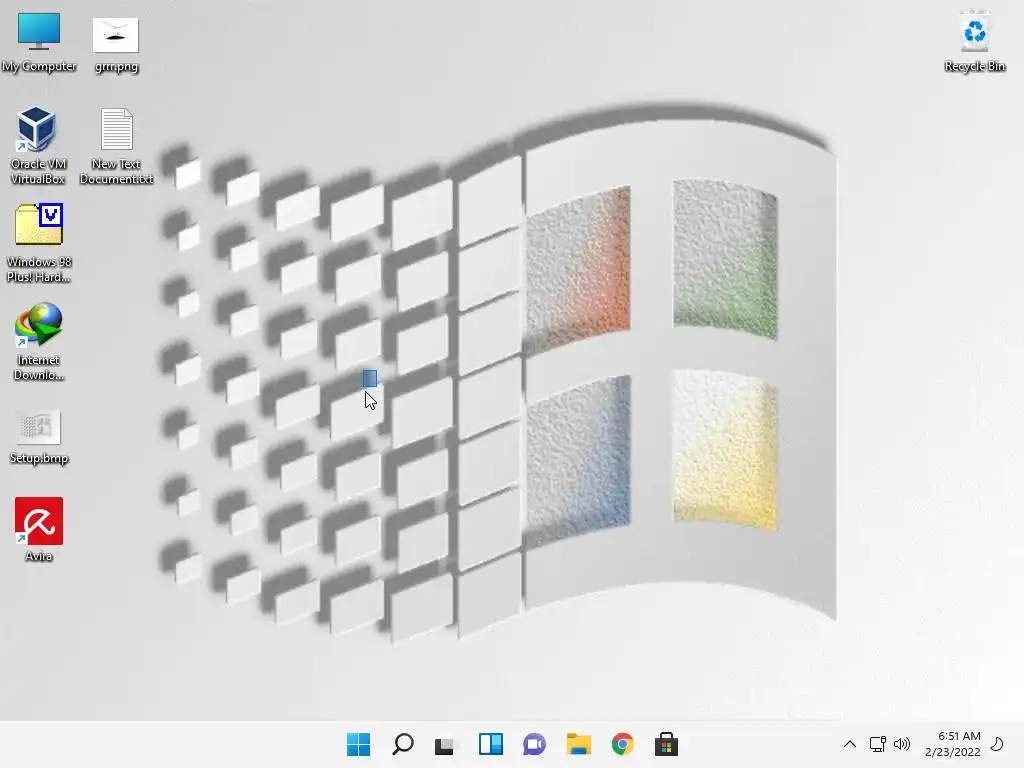This screenshot has height=768, width=1024.
Task: Open the Windows Start menu
Action: [x=358, y=744]
